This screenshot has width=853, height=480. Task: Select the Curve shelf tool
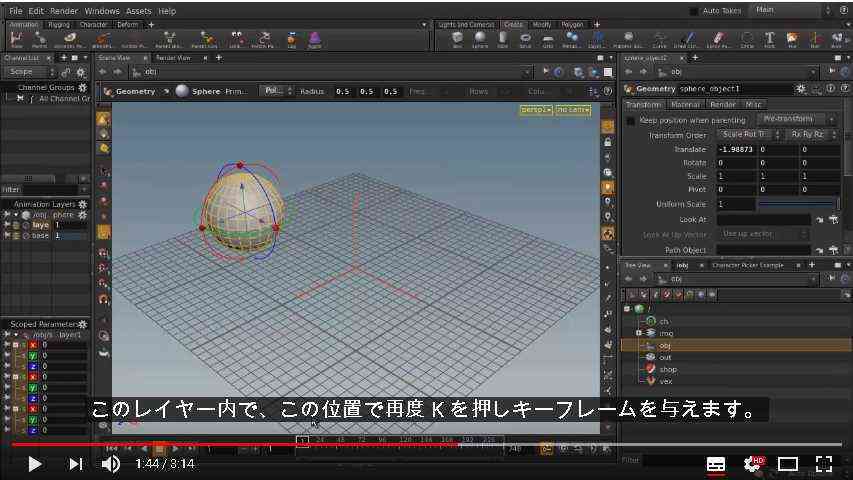click(x=660, y=39)
